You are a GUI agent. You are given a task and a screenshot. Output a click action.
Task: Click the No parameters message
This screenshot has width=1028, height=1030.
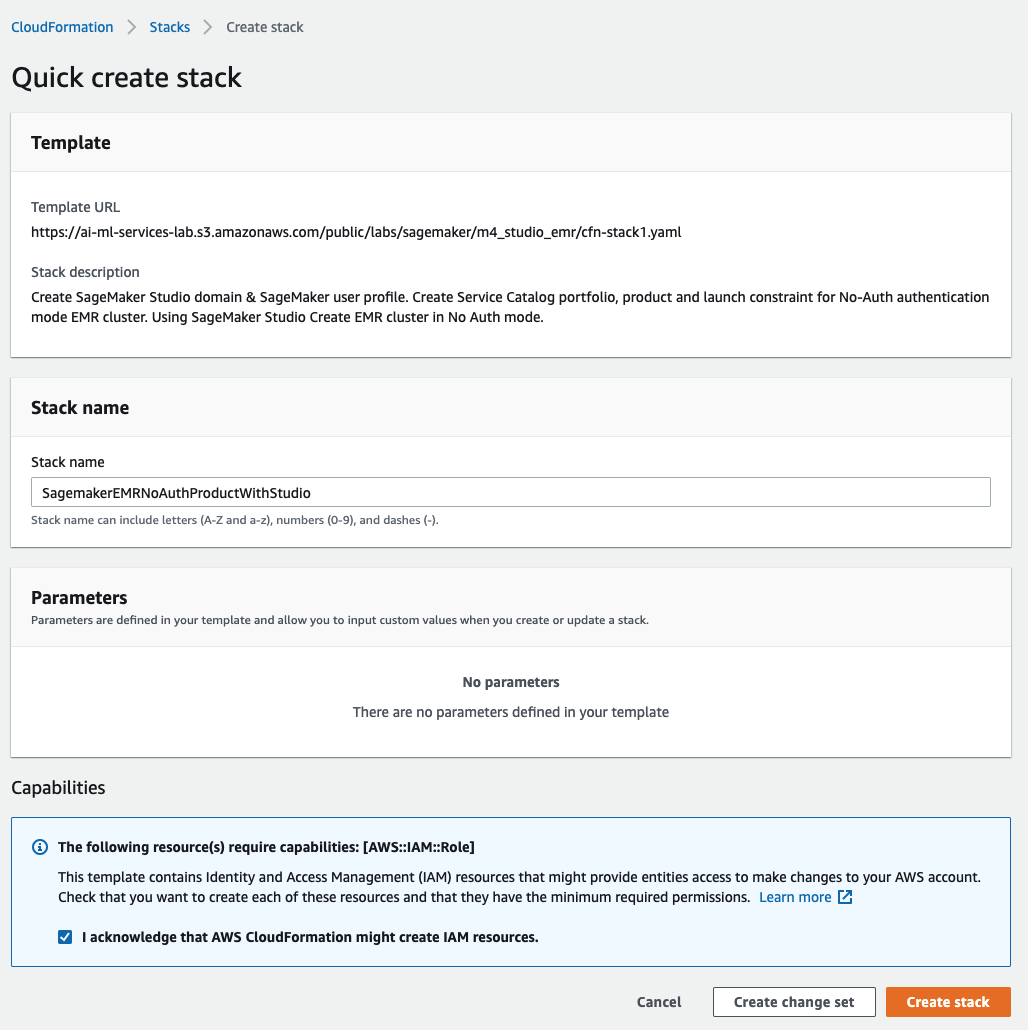coord(510,682)
